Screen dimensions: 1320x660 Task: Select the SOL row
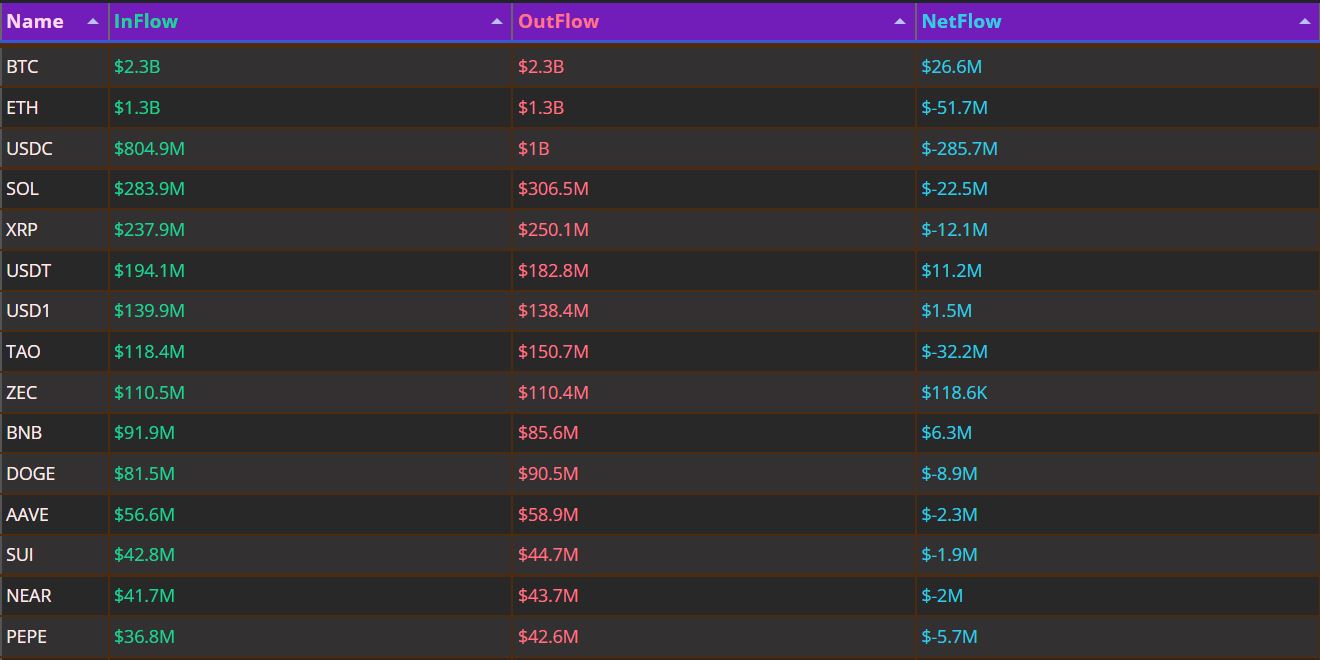point(22,189)
